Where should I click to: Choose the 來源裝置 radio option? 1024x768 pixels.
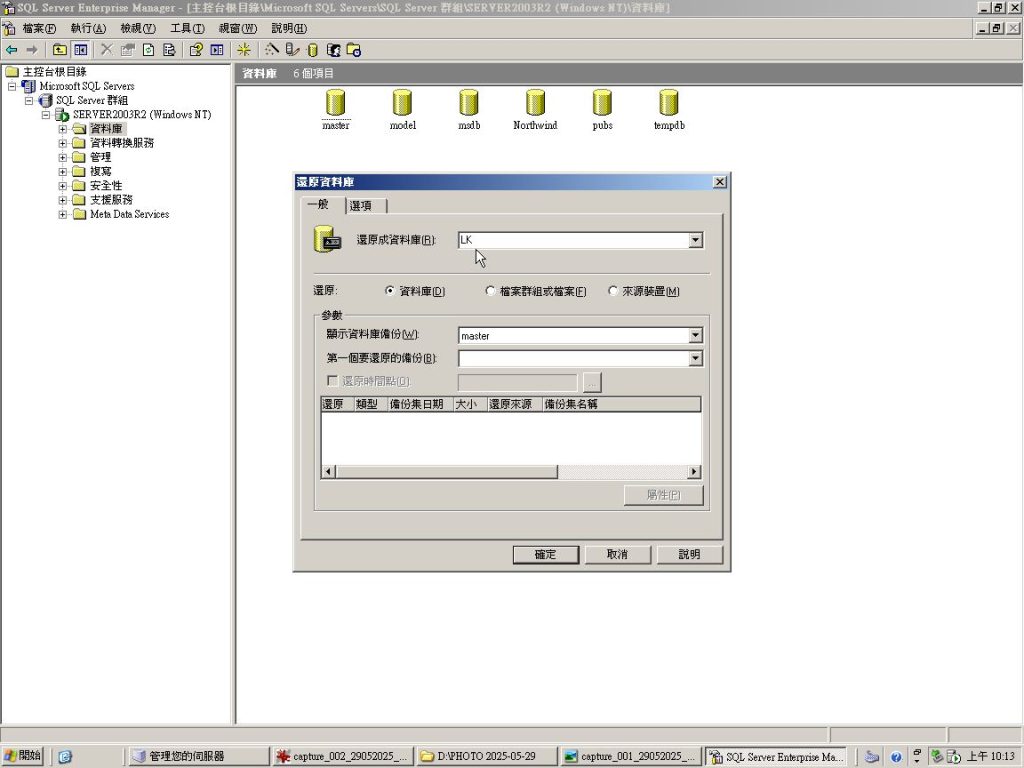pos(612,291)
